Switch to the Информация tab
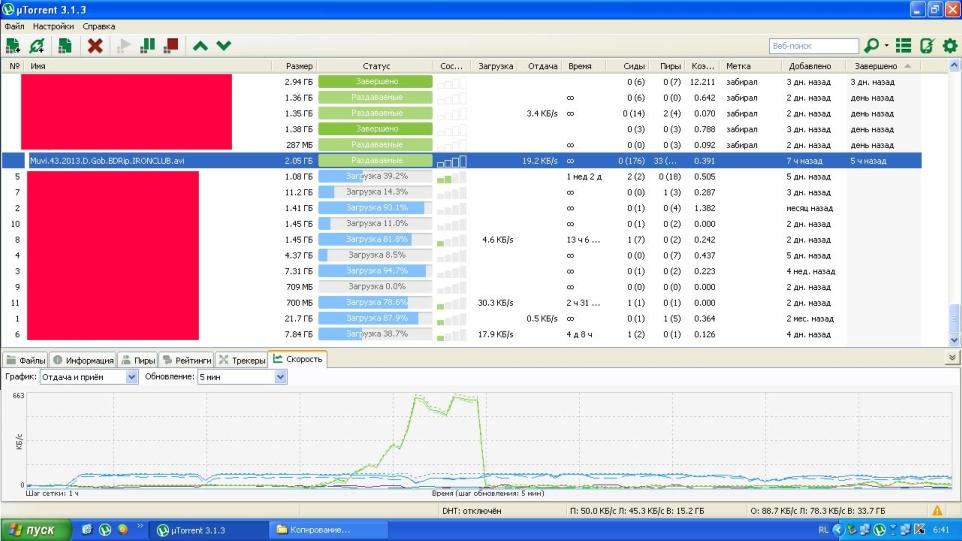The image size is (962, 541). click(x=83, y=360)
